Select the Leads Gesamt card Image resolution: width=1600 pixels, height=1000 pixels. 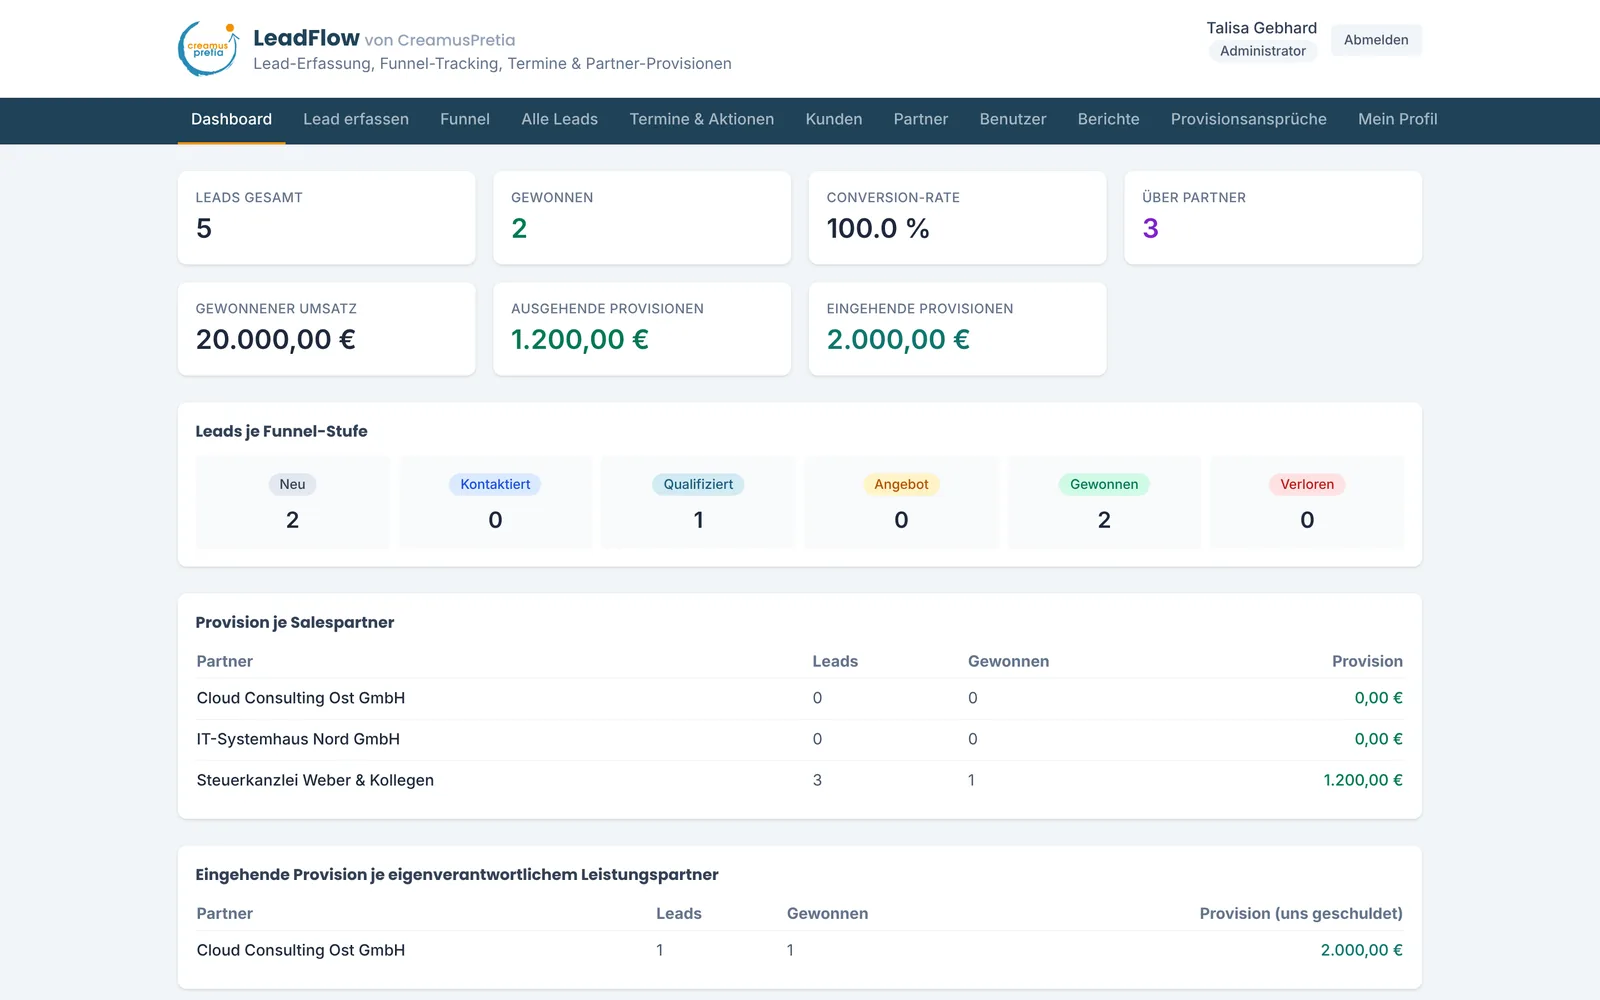(326, 218)
